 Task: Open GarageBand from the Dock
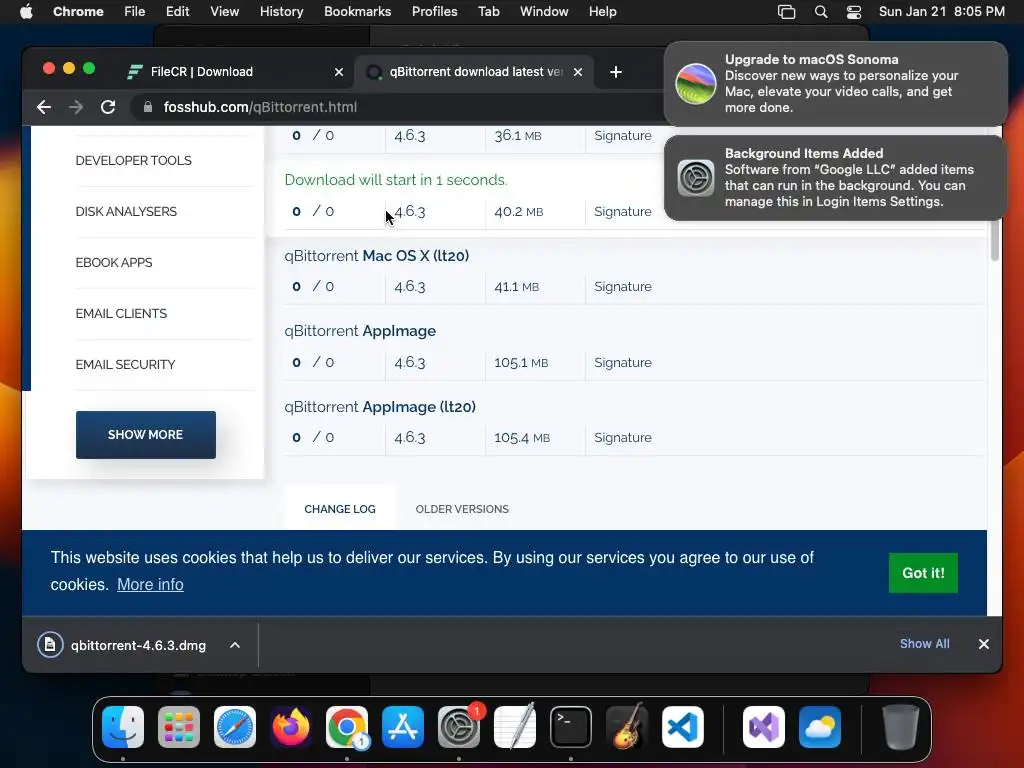[x=627, y=727]
